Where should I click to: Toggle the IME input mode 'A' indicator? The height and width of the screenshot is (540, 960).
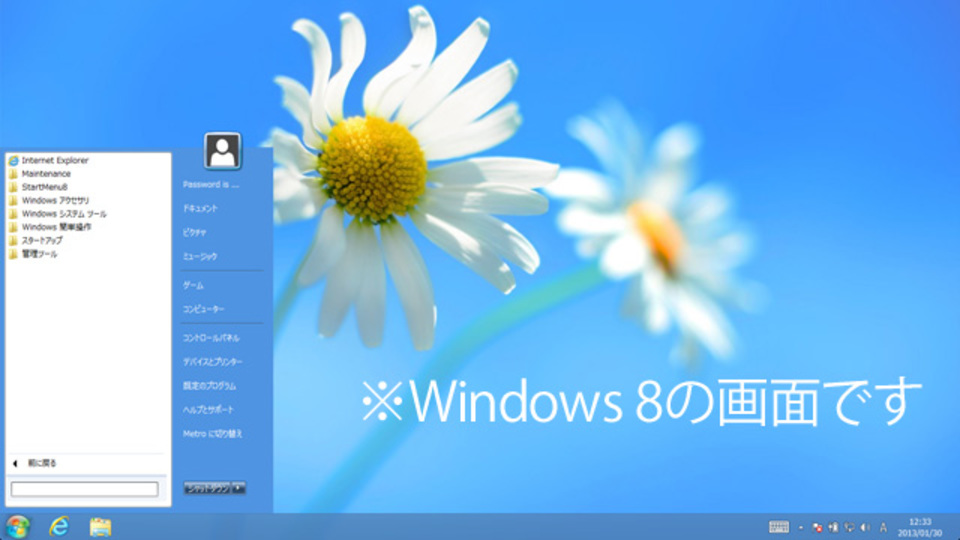click(x=883, y=527)
